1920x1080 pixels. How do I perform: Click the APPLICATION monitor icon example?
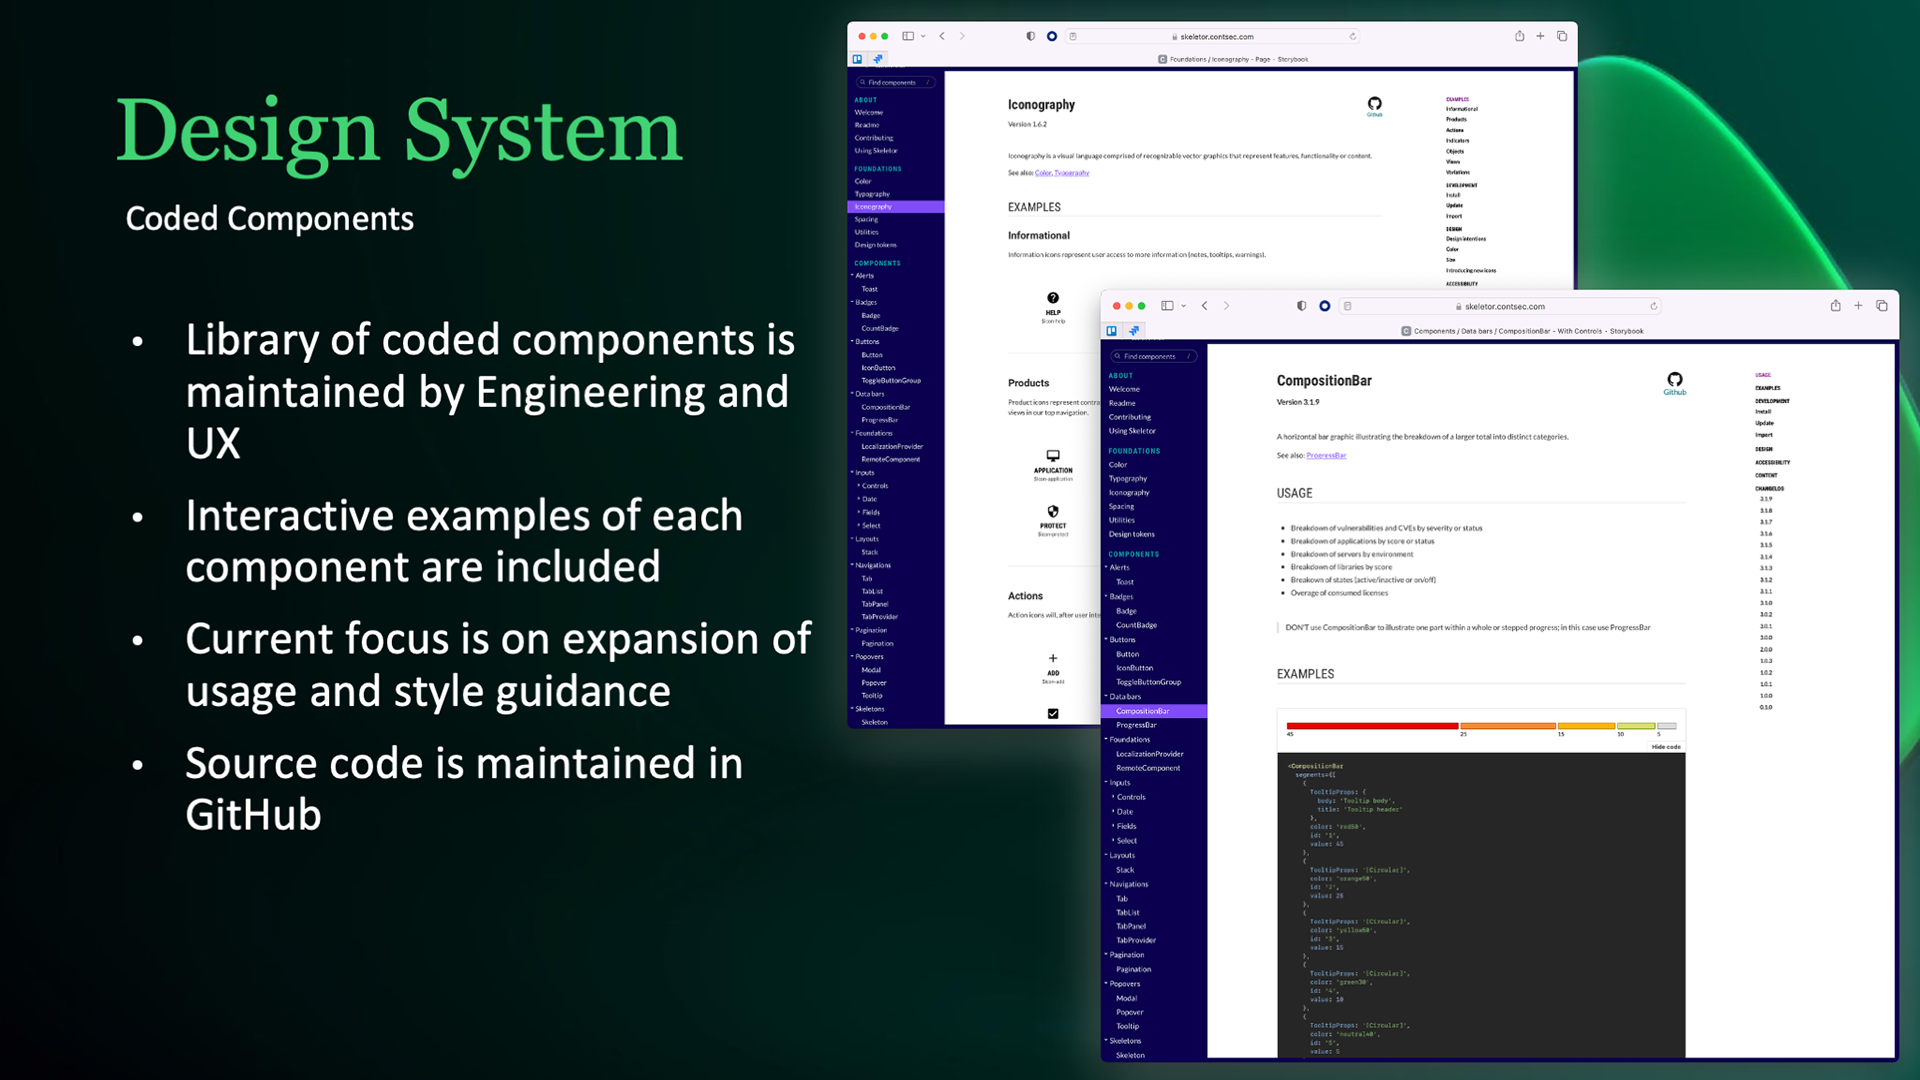coord(1052,456)
